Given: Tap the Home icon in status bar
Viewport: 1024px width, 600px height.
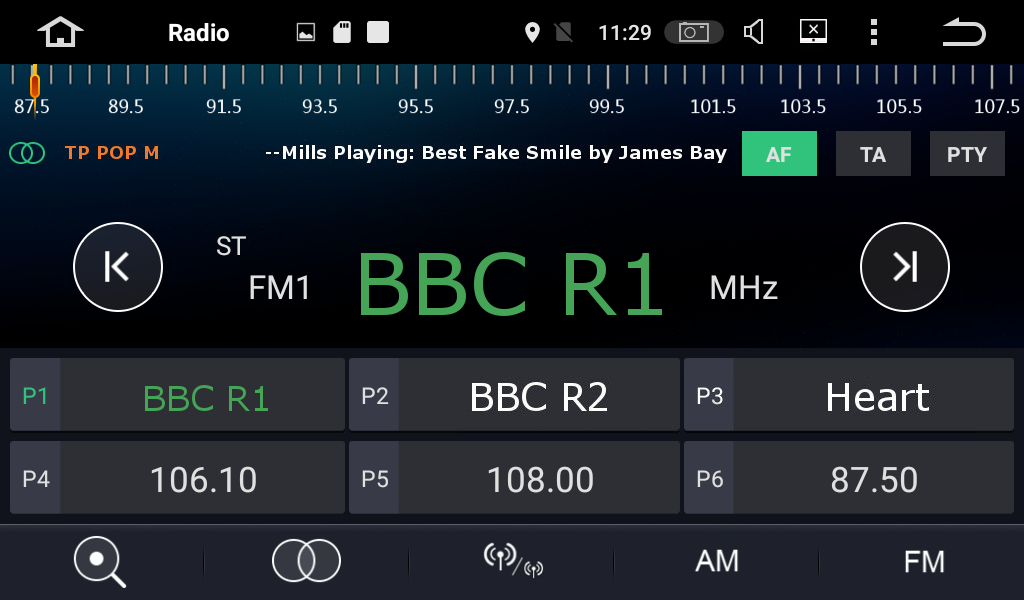Looking at the screenshot, I should 60,32.
